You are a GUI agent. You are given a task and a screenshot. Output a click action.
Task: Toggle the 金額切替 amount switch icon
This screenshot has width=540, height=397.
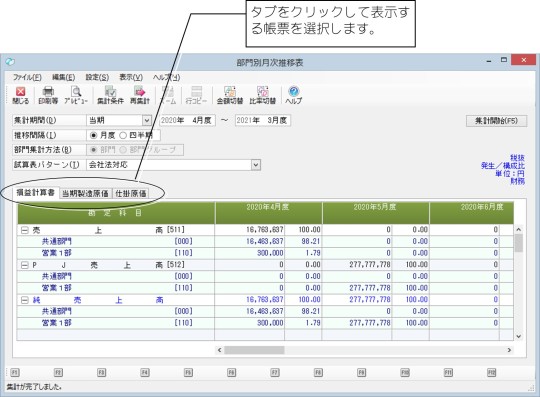pyautogui.click(x=230, y=95)
